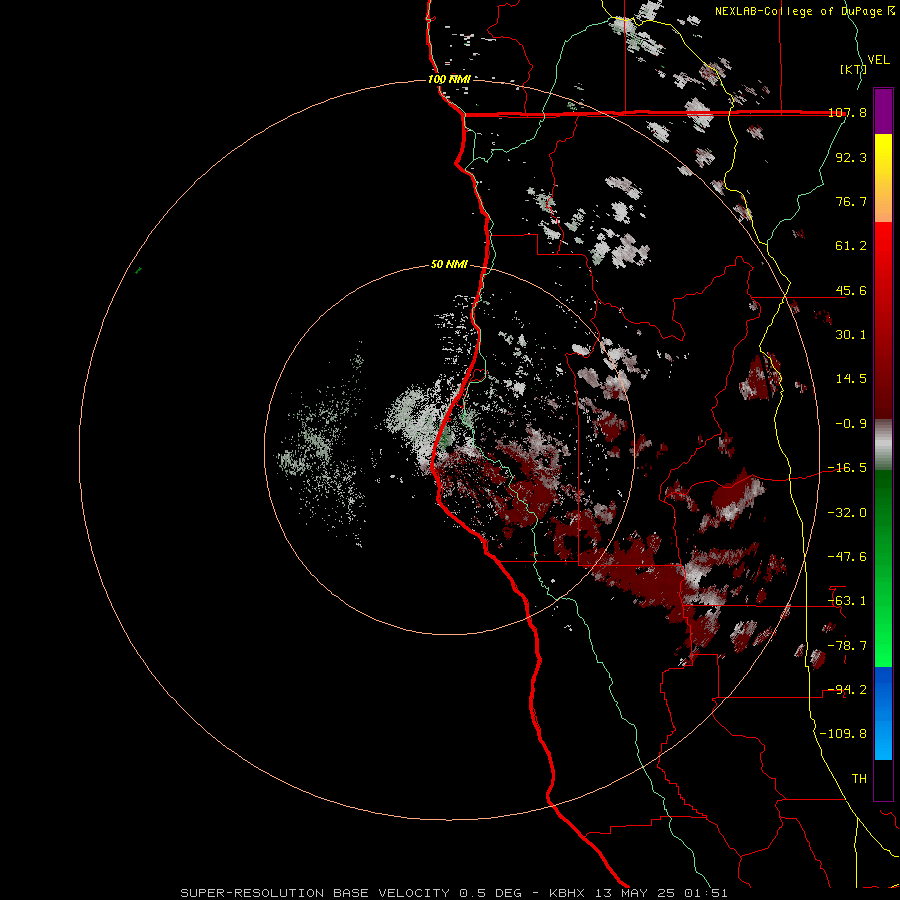Click the purple segment of the color bar
The image size is (900, 900).
(883, 111)
